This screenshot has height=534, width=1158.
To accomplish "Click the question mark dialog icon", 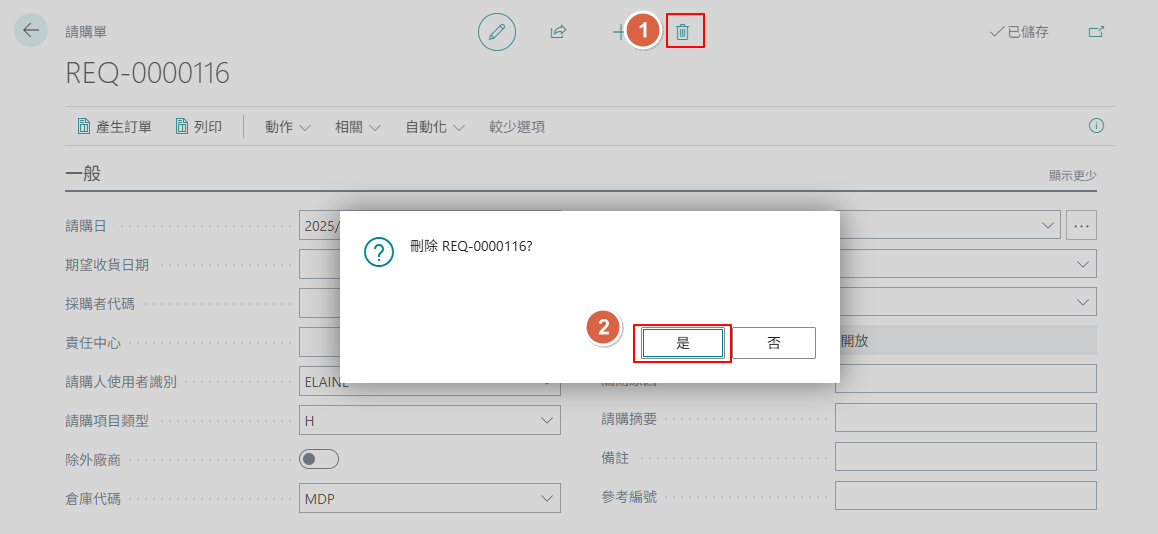I will 379,253.
